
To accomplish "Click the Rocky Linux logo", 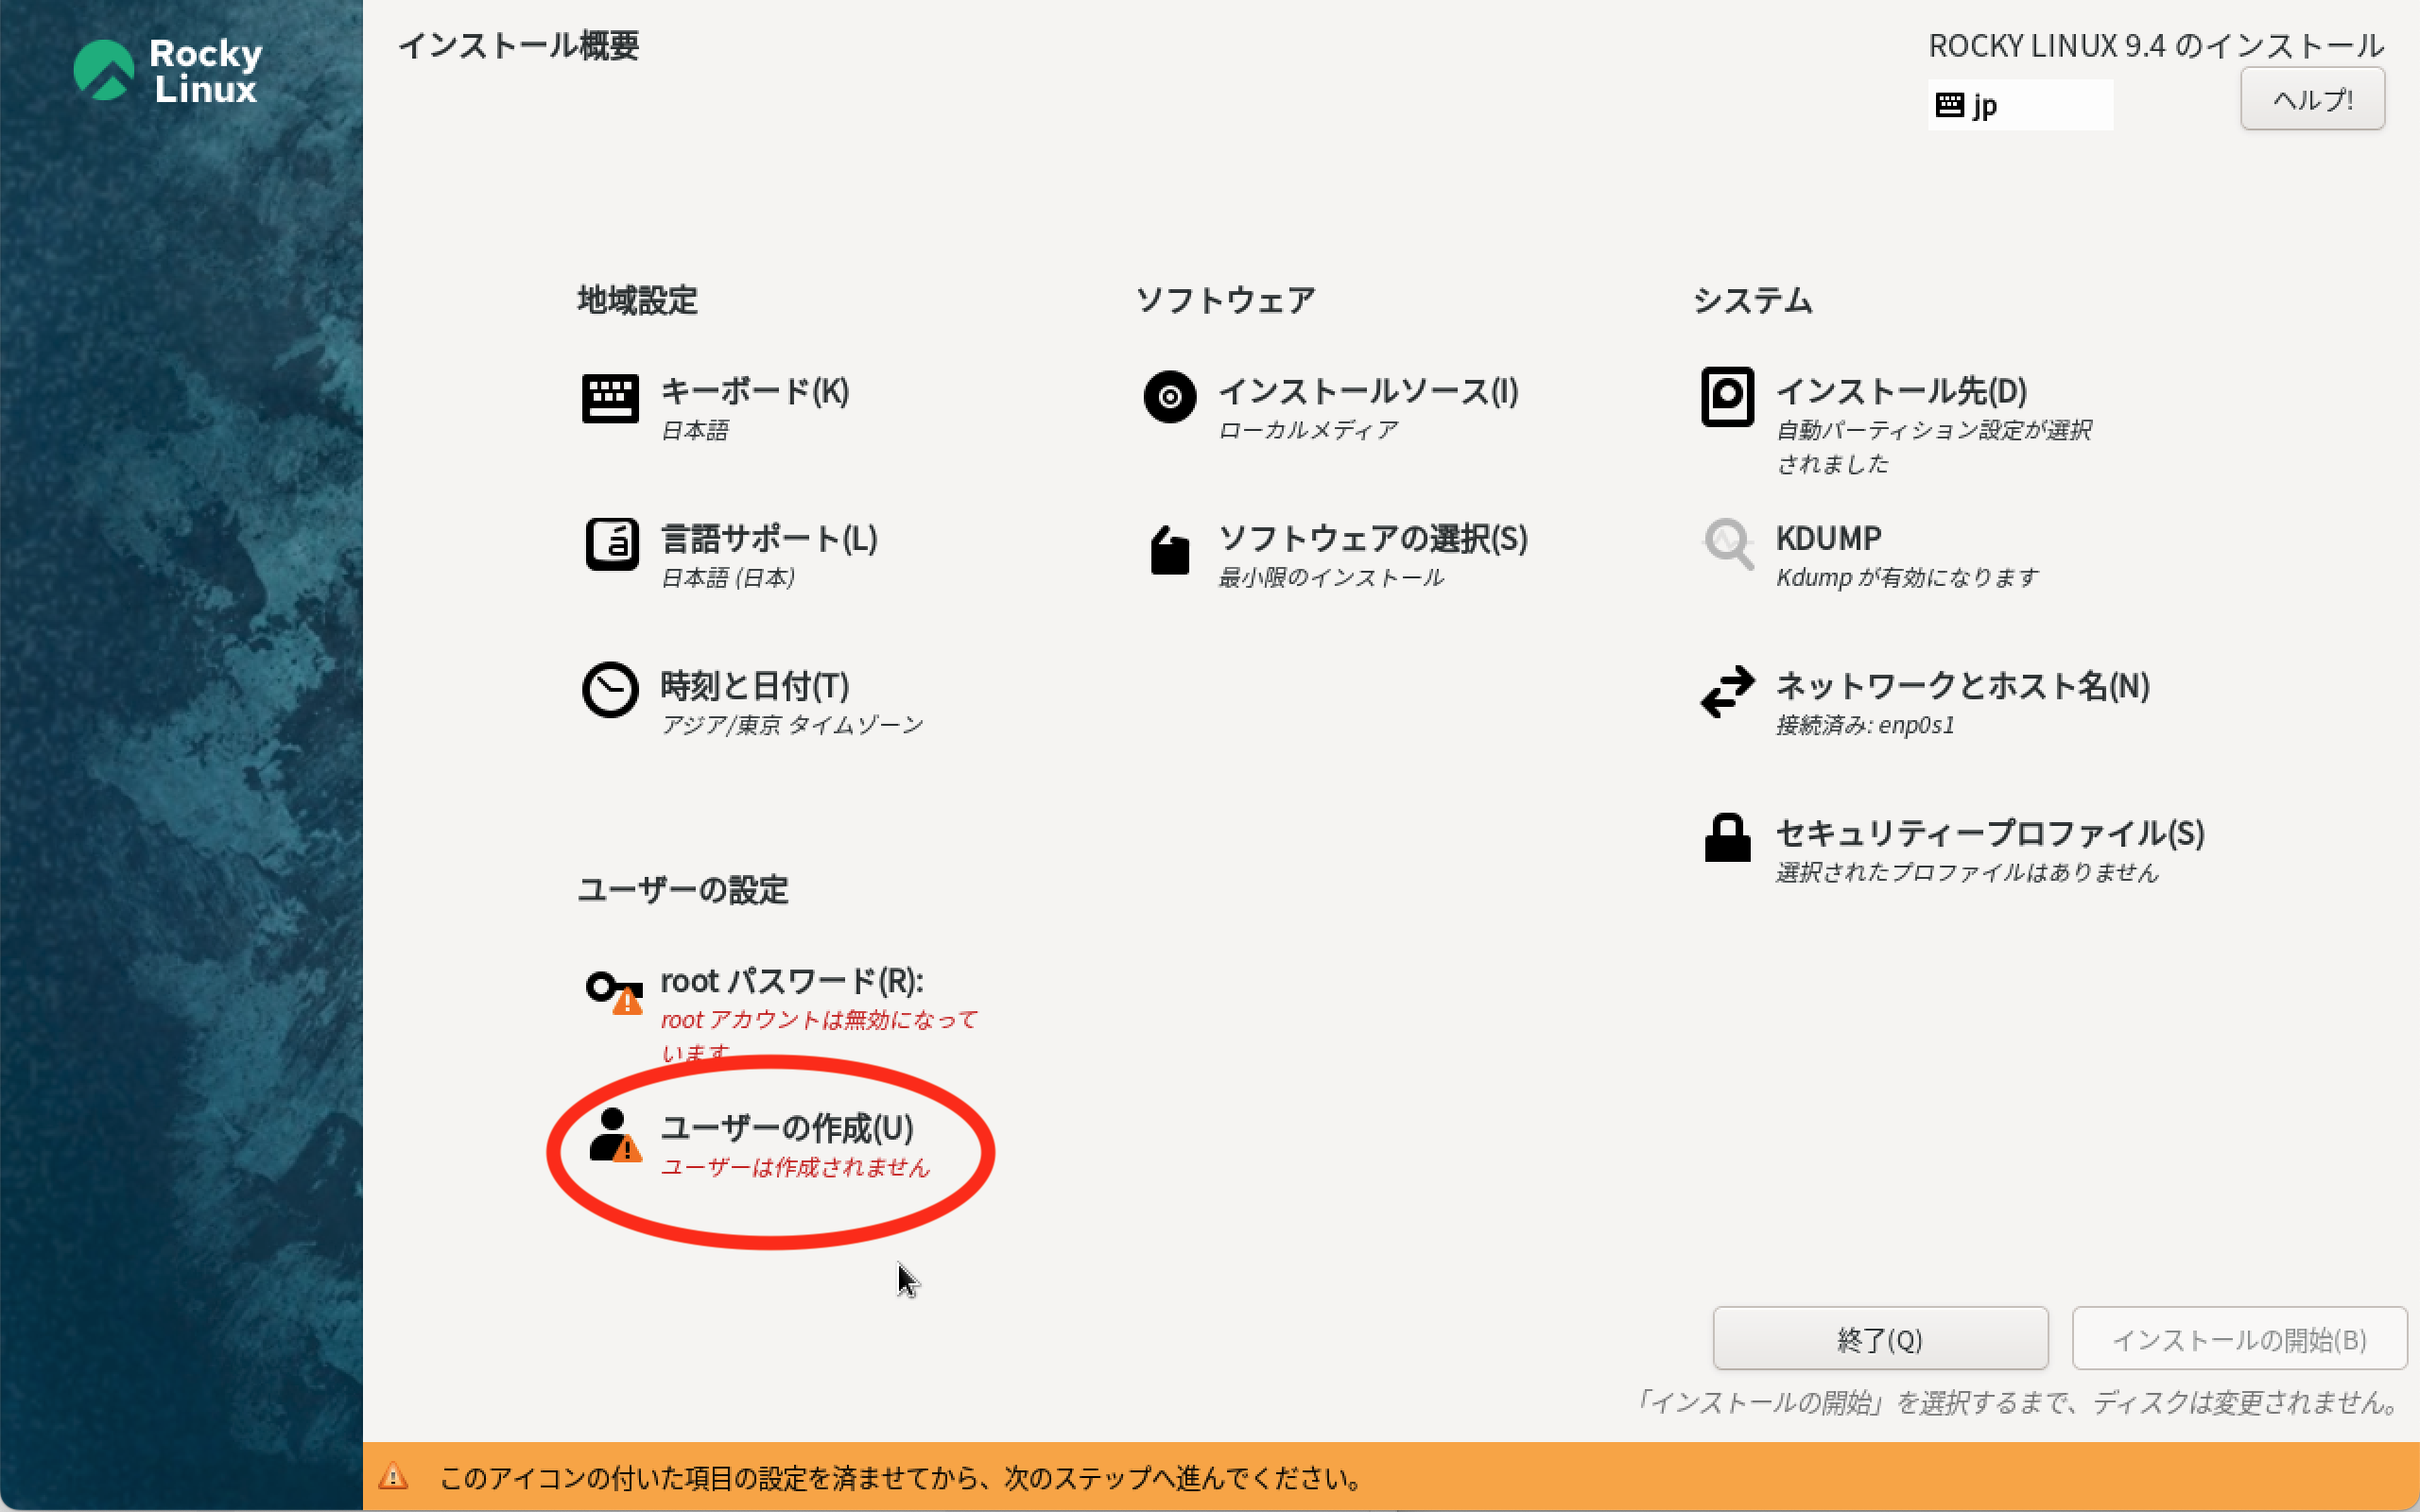I will 168,71.
